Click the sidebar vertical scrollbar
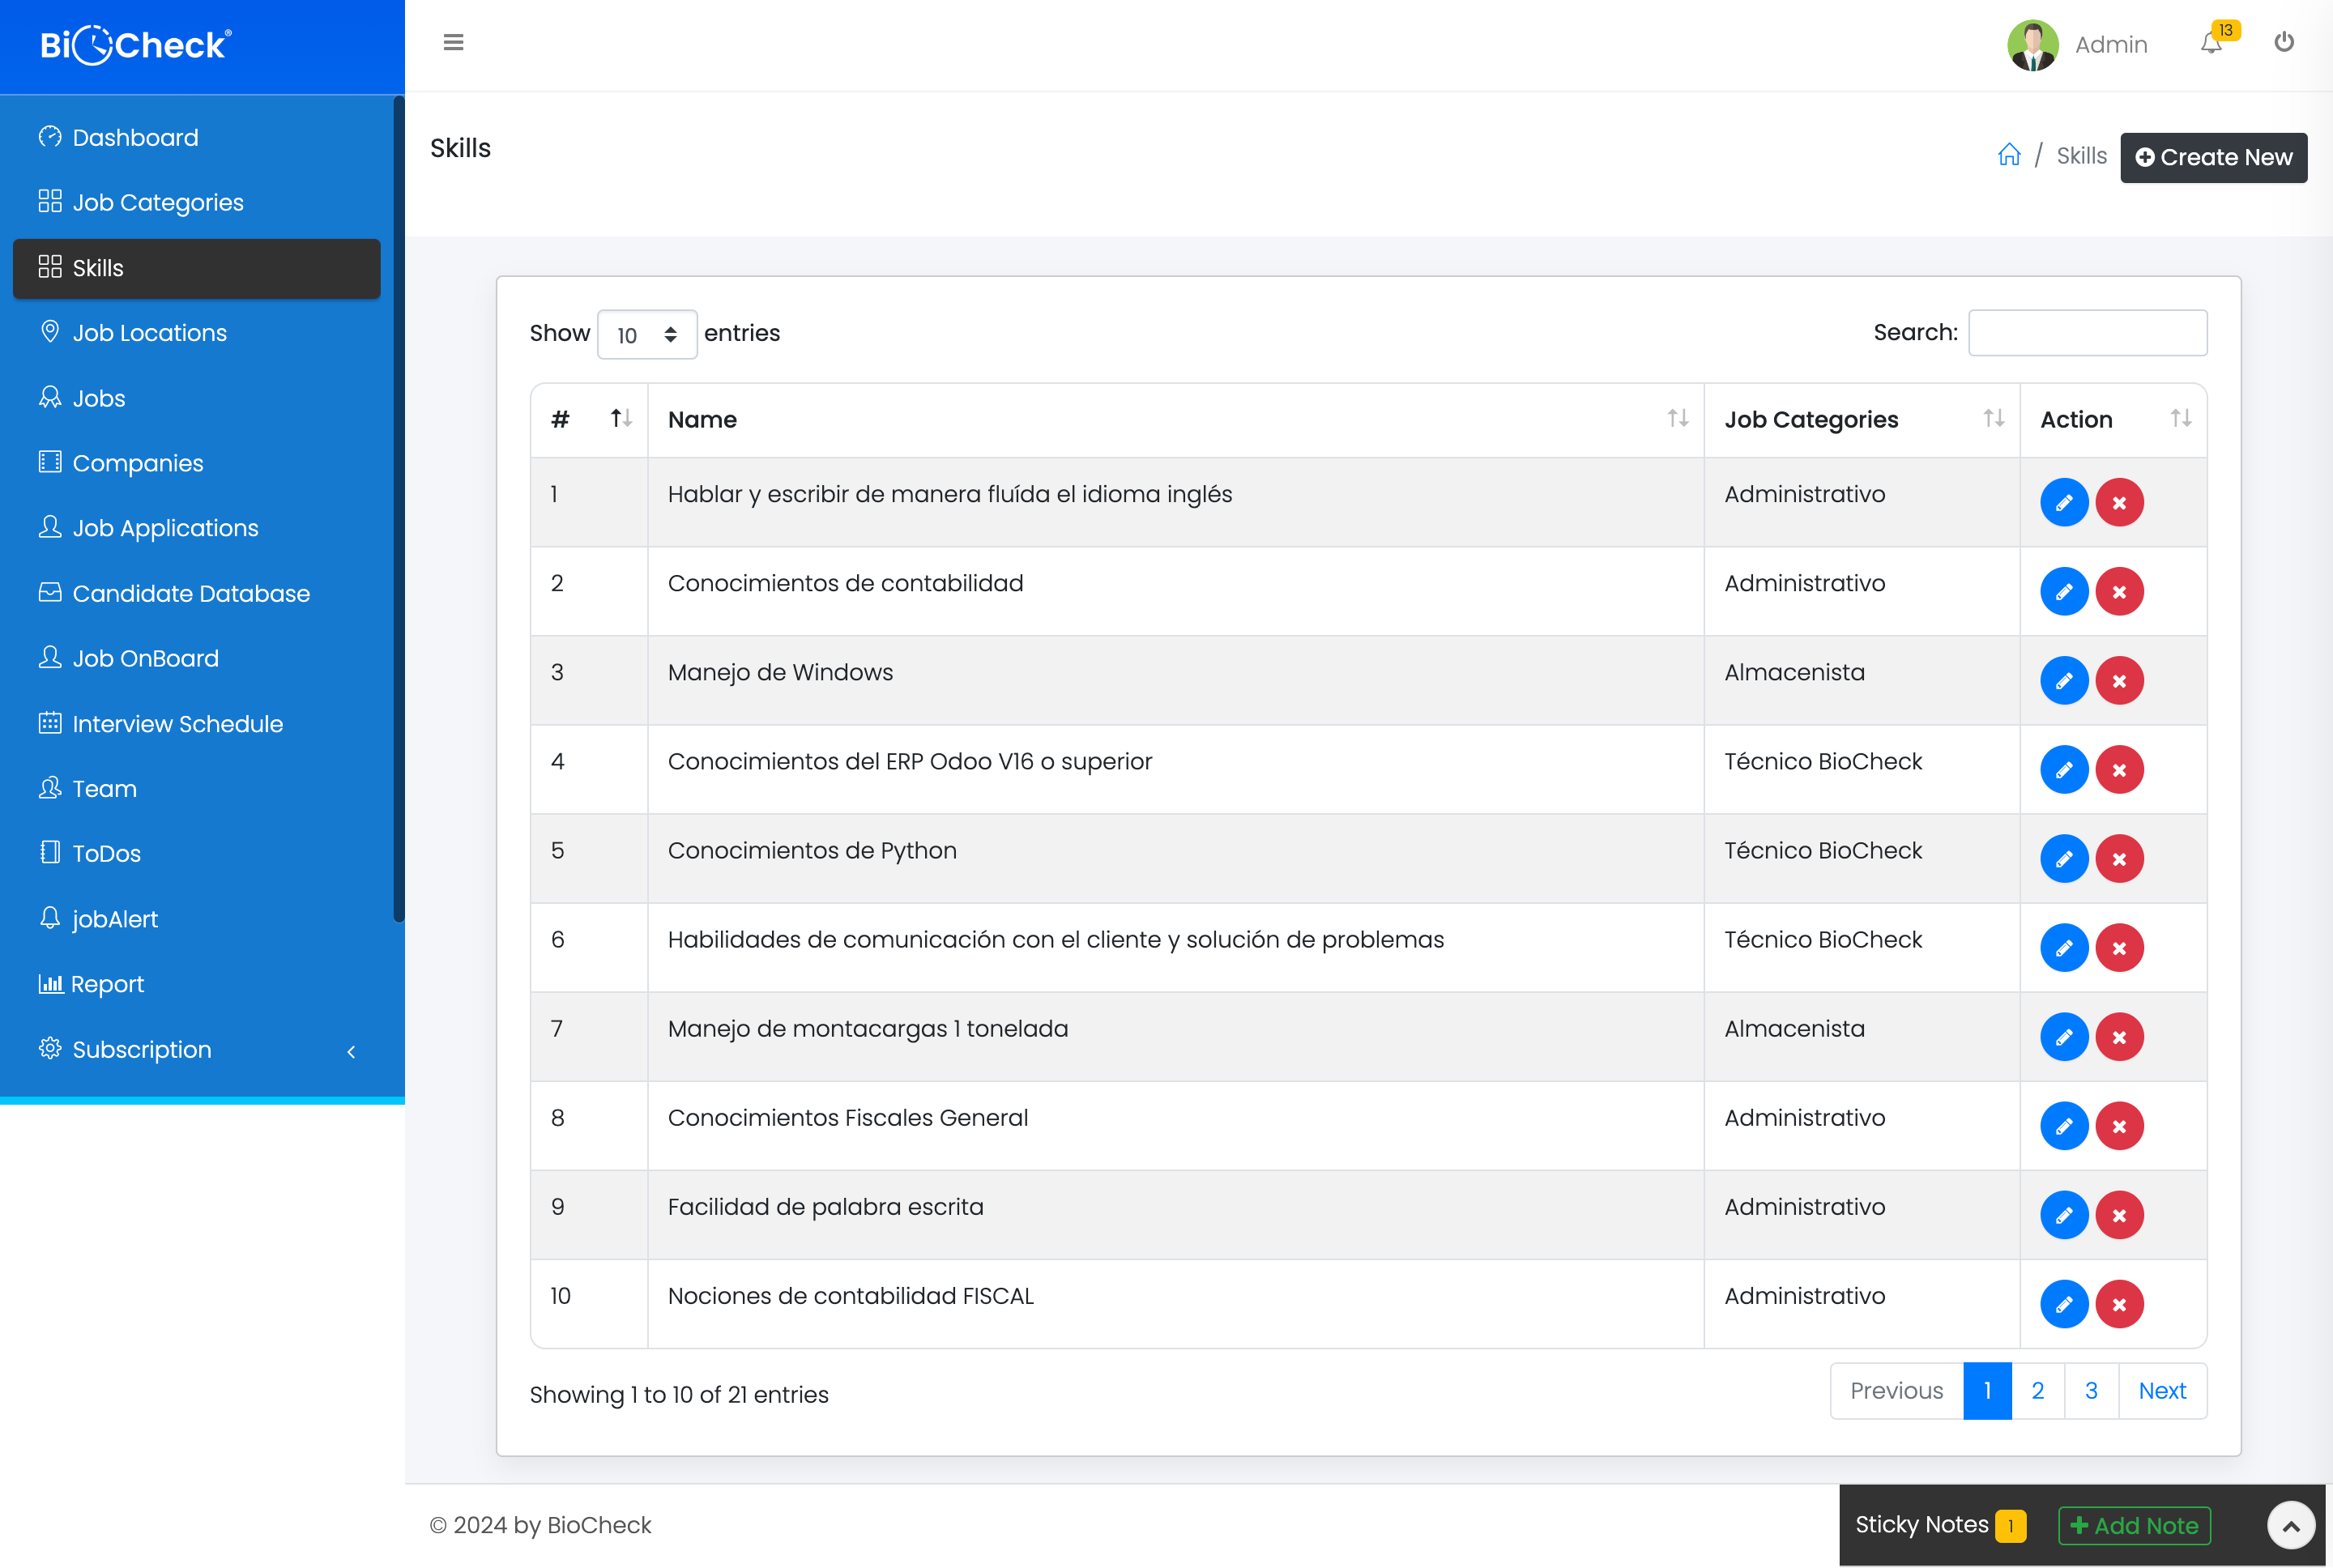This screenshot has width=2333, height=1568. (x=399, y=508)
